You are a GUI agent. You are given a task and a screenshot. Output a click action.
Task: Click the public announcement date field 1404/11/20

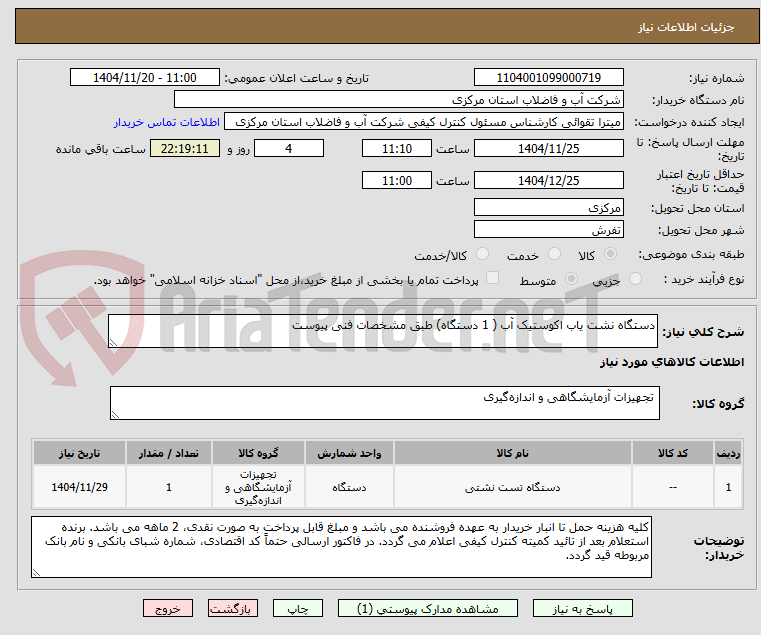tap(145, 78)
